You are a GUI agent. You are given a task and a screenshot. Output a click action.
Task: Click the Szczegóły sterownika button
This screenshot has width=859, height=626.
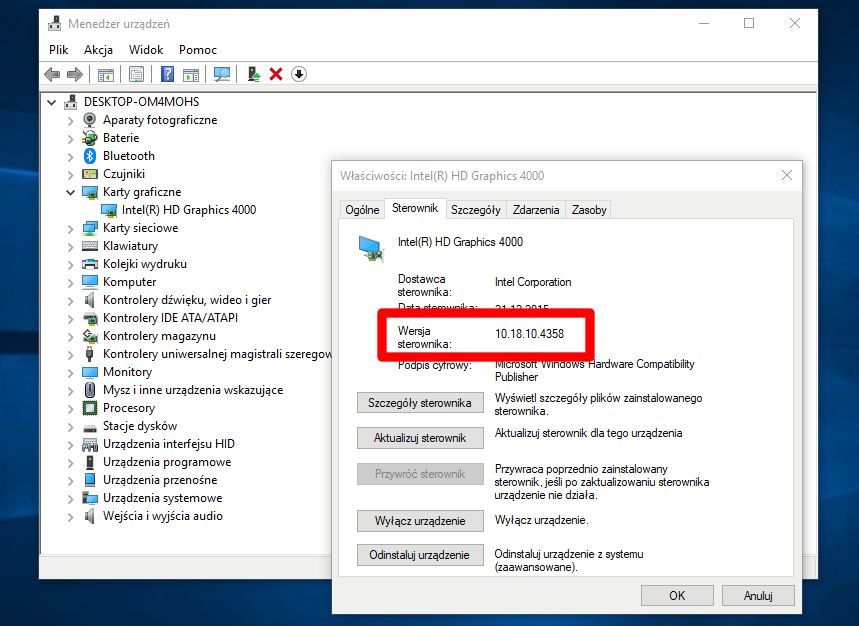coord(420,403)
